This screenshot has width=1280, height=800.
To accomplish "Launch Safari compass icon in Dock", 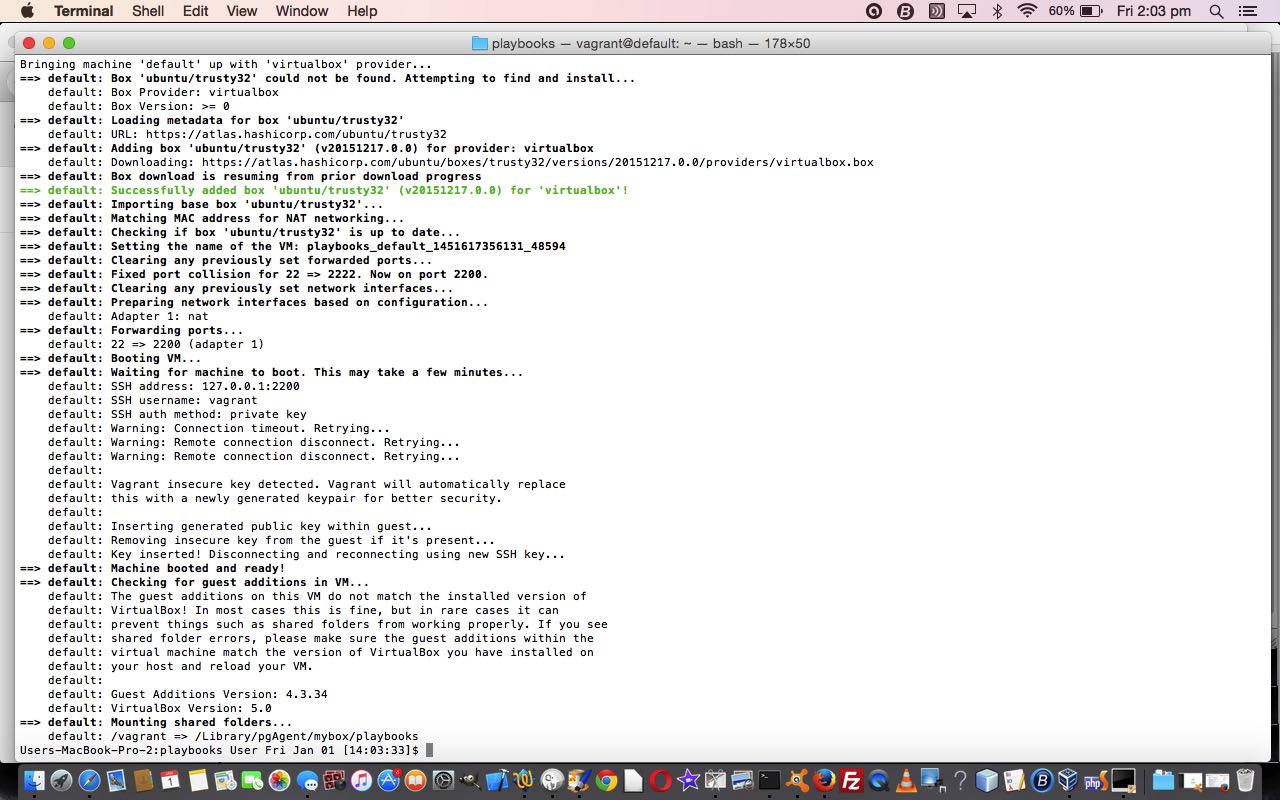I will (x=89, y=781).
